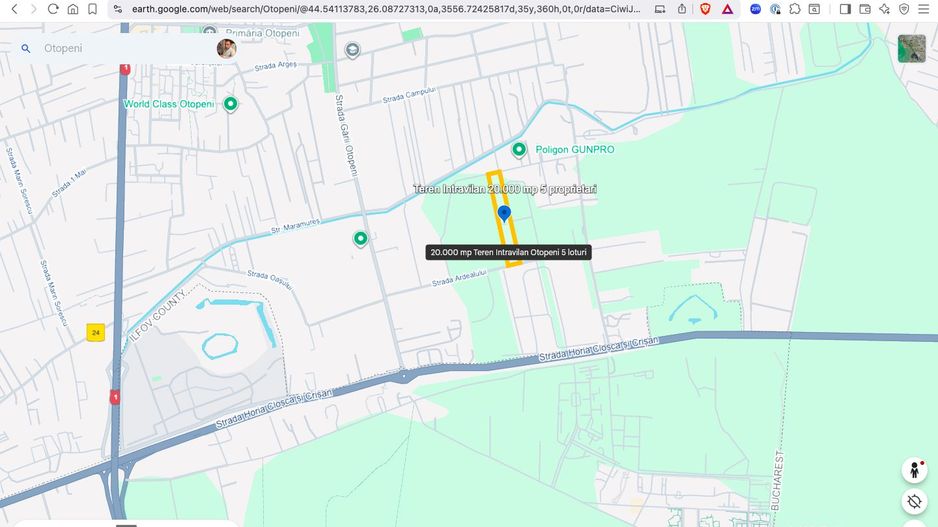This screenshot has height=527, width=938.
Task: Click the Primăria Otopeni label
Action: coord(263,33)
